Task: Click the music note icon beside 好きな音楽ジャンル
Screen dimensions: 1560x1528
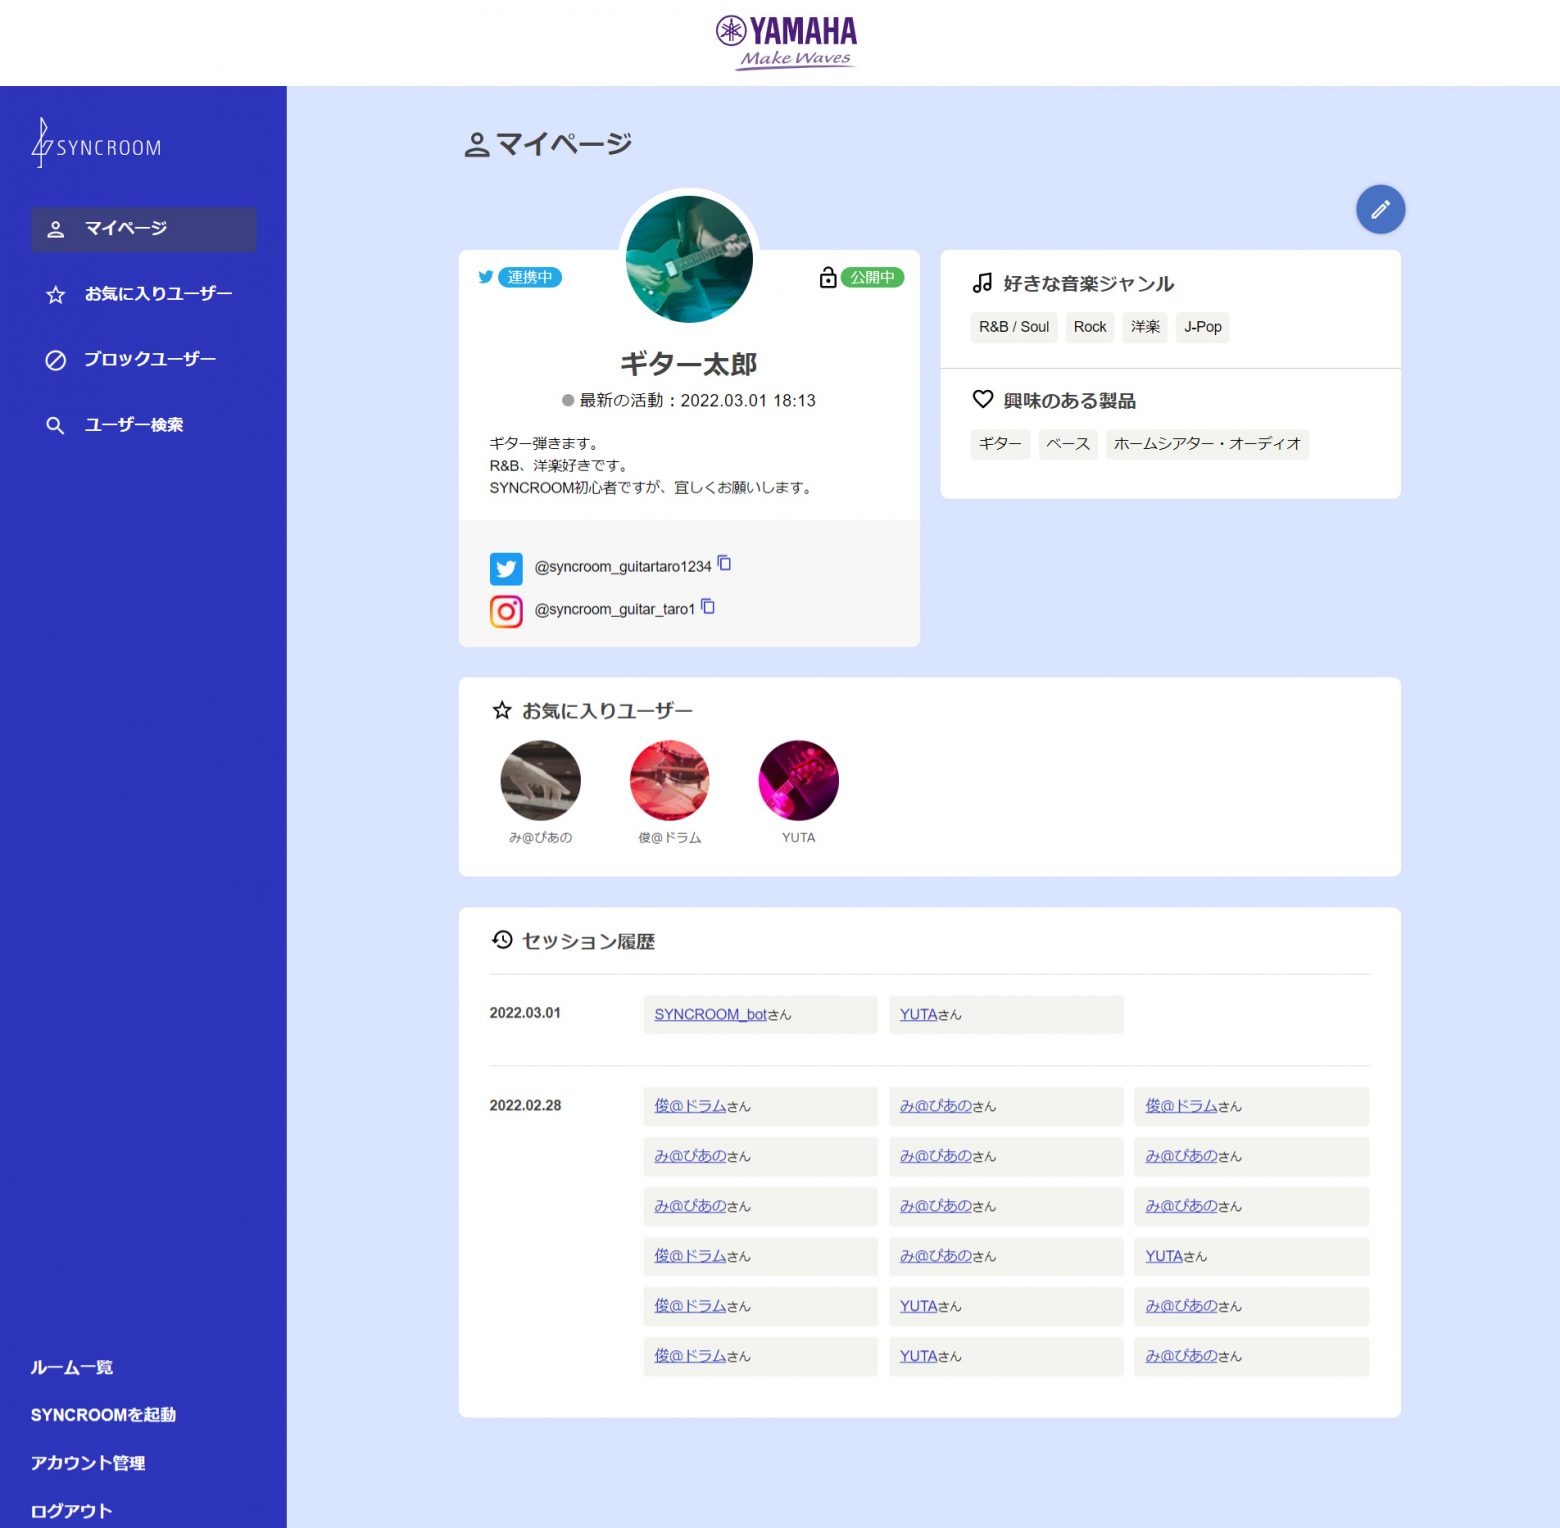Action: pyautogui.click(x=983, y=283)
